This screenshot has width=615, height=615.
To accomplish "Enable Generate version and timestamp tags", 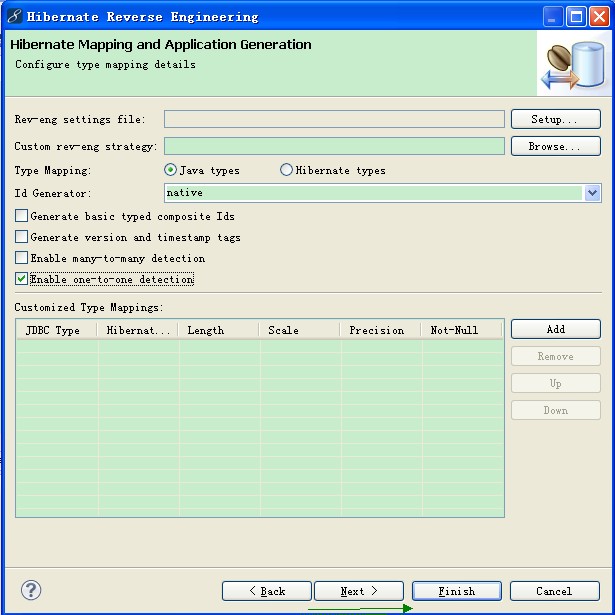I will (21, 237).
